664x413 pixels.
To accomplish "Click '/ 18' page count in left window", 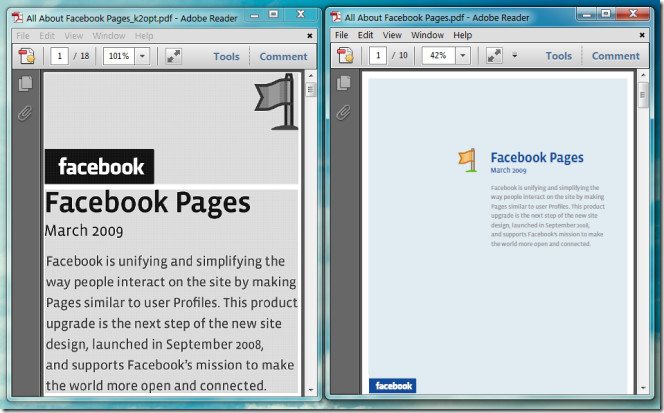I will point(81,56).
